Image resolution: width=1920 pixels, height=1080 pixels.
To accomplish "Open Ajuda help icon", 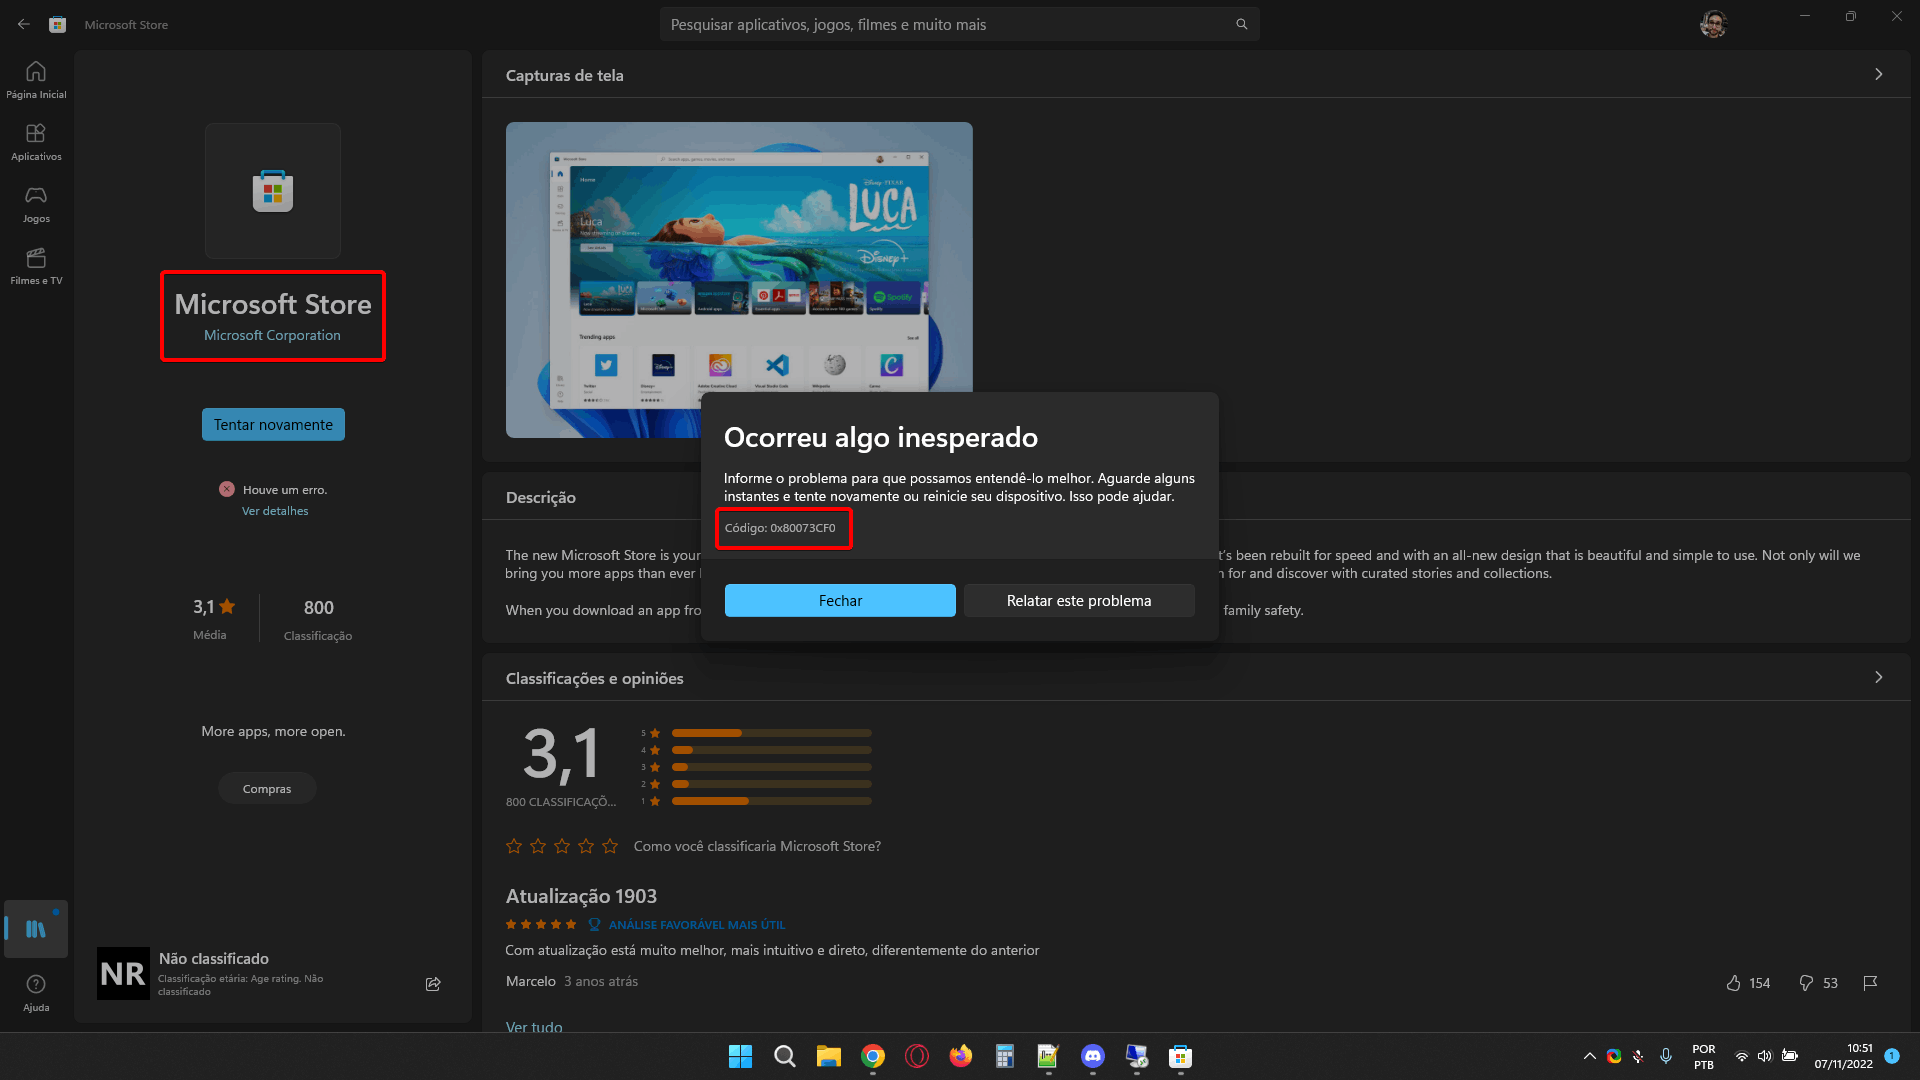I will [36, 993].
